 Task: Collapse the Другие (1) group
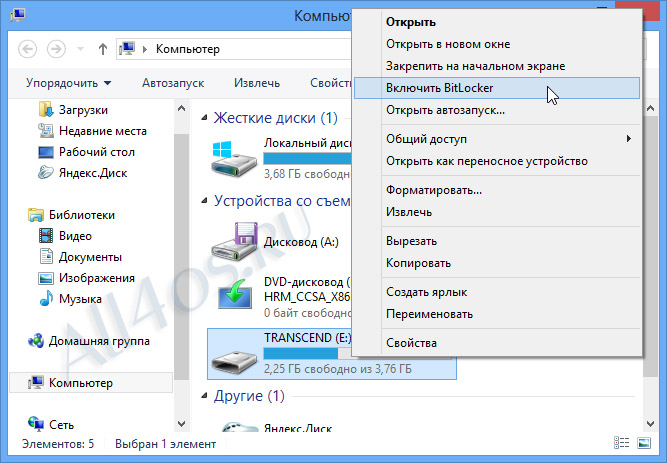(205, 396)
